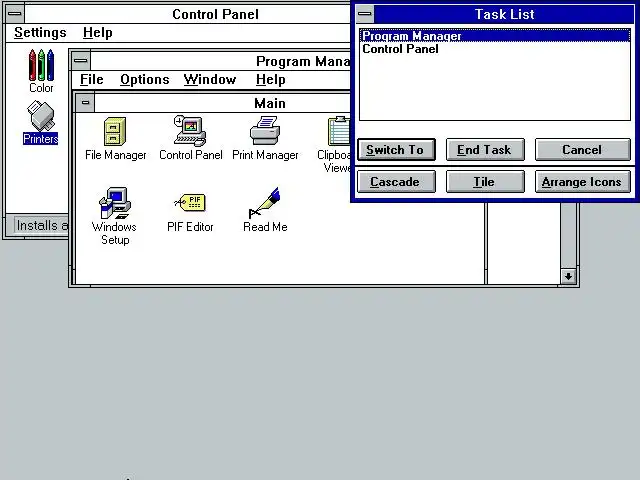Open the Color icon in Control Panel

[x=41, y=71]
